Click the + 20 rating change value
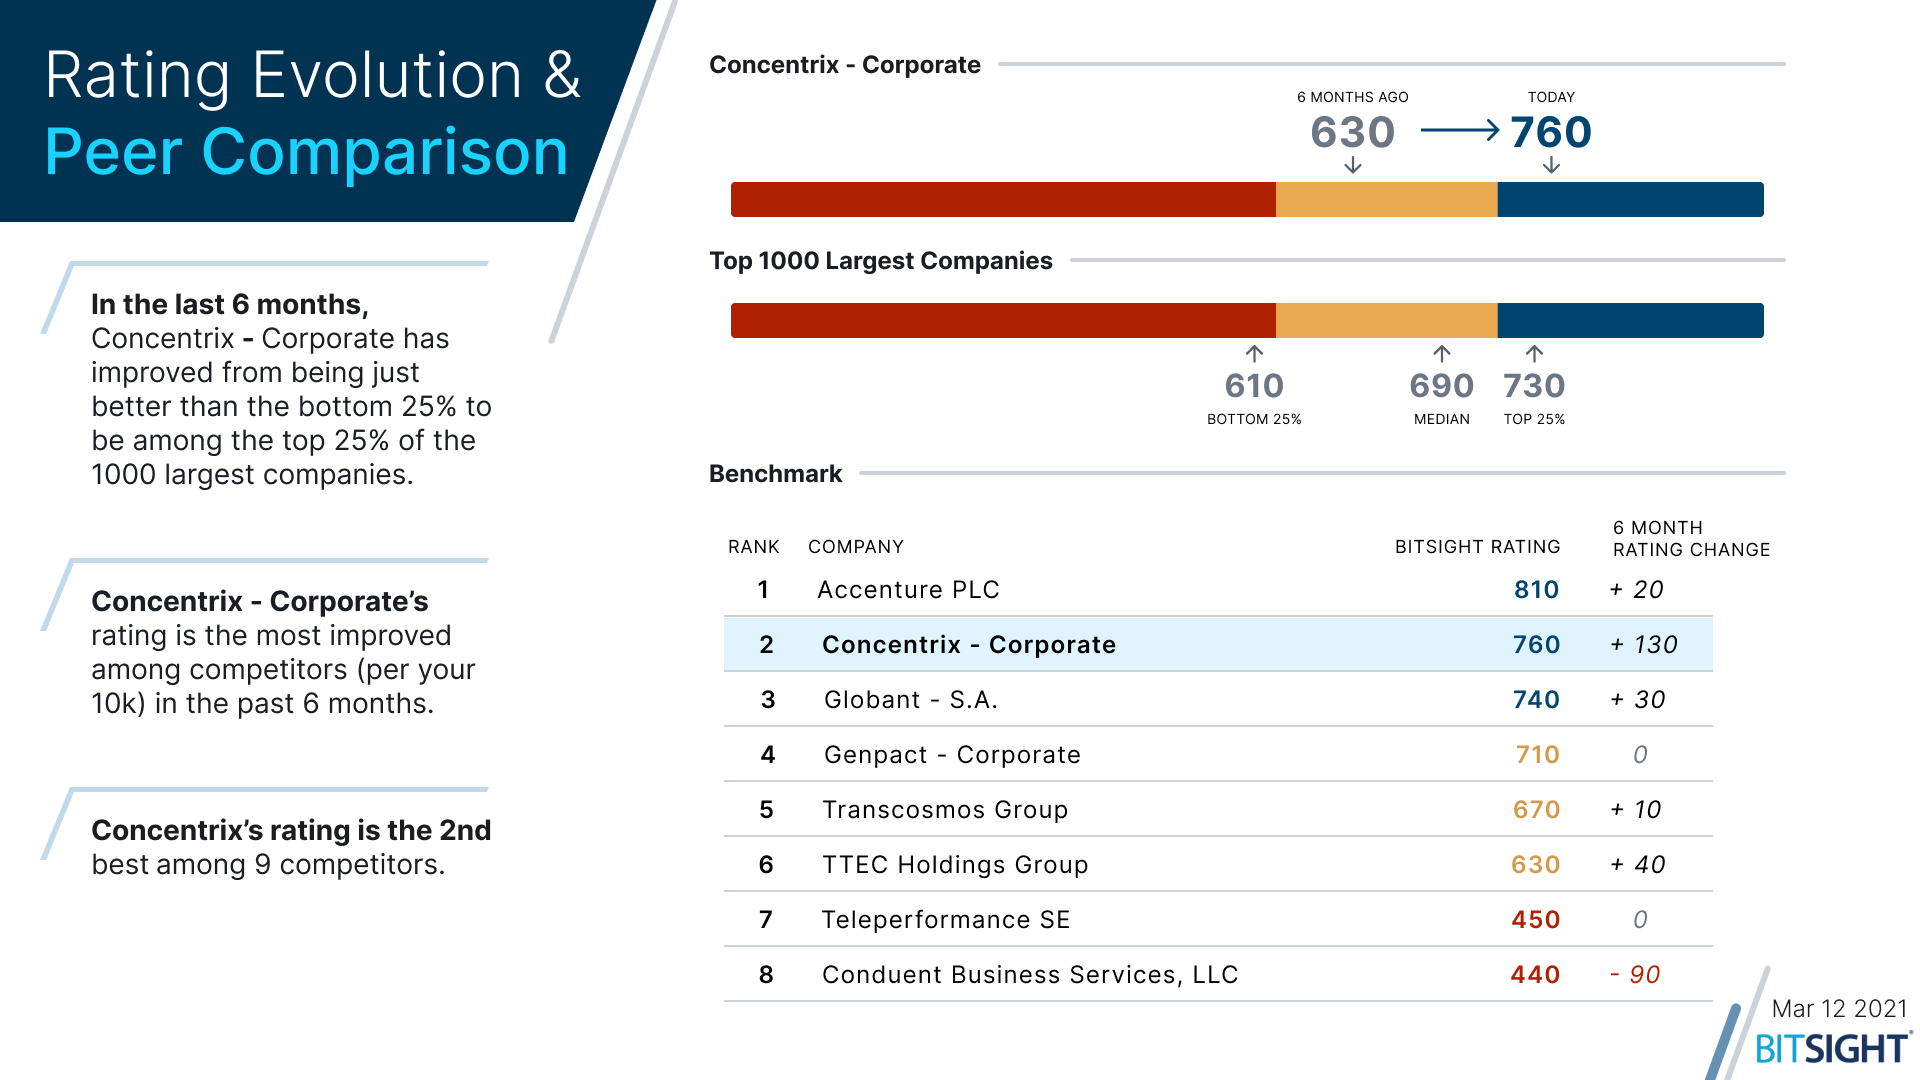1920x1080 pixels. click(x=1637, y=590)
